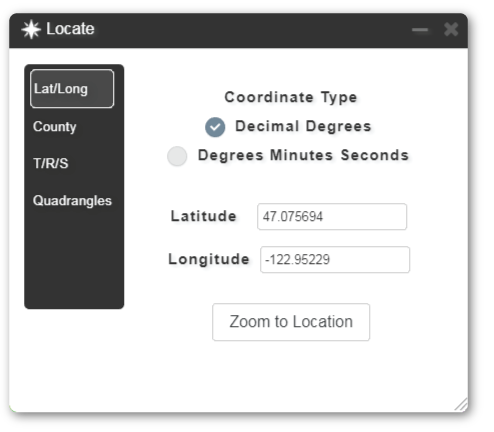Switch to the Quadrangles tab
The image size is (494, 432).
72,201
